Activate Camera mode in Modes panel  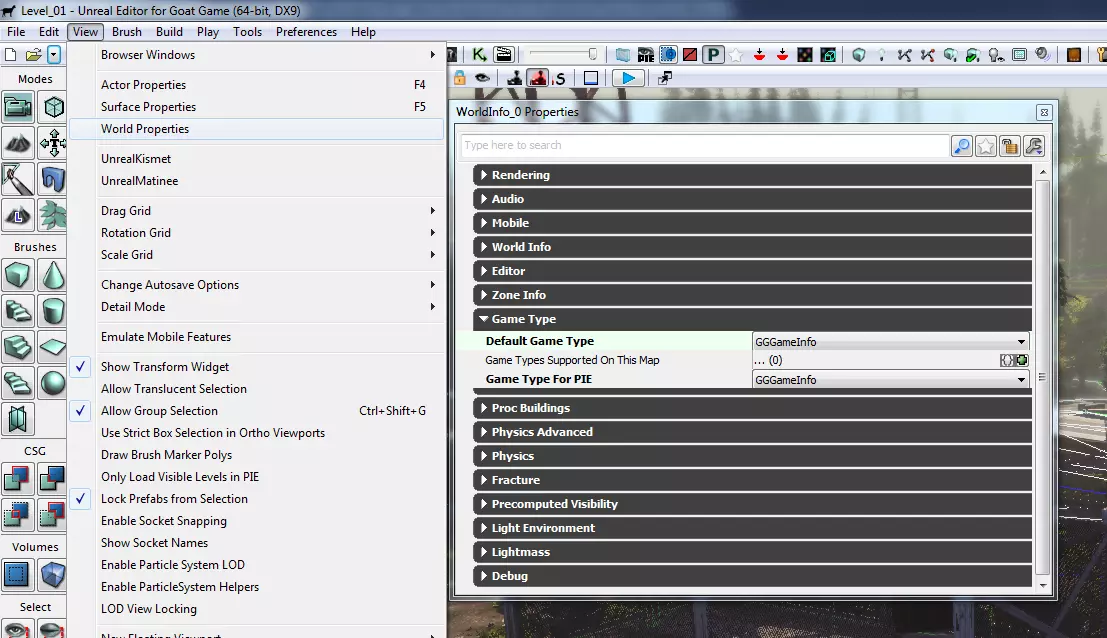18,107
